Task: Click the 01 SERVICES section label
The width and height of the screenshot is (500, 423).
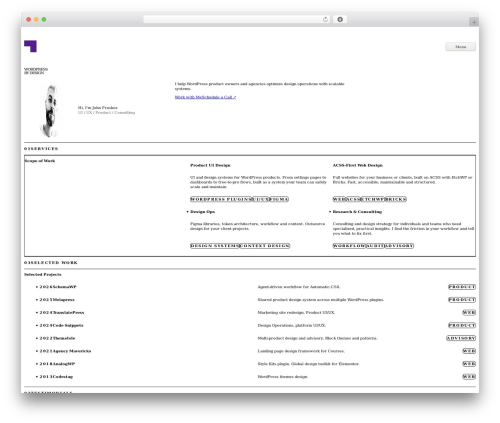Action: coord(41,149)
